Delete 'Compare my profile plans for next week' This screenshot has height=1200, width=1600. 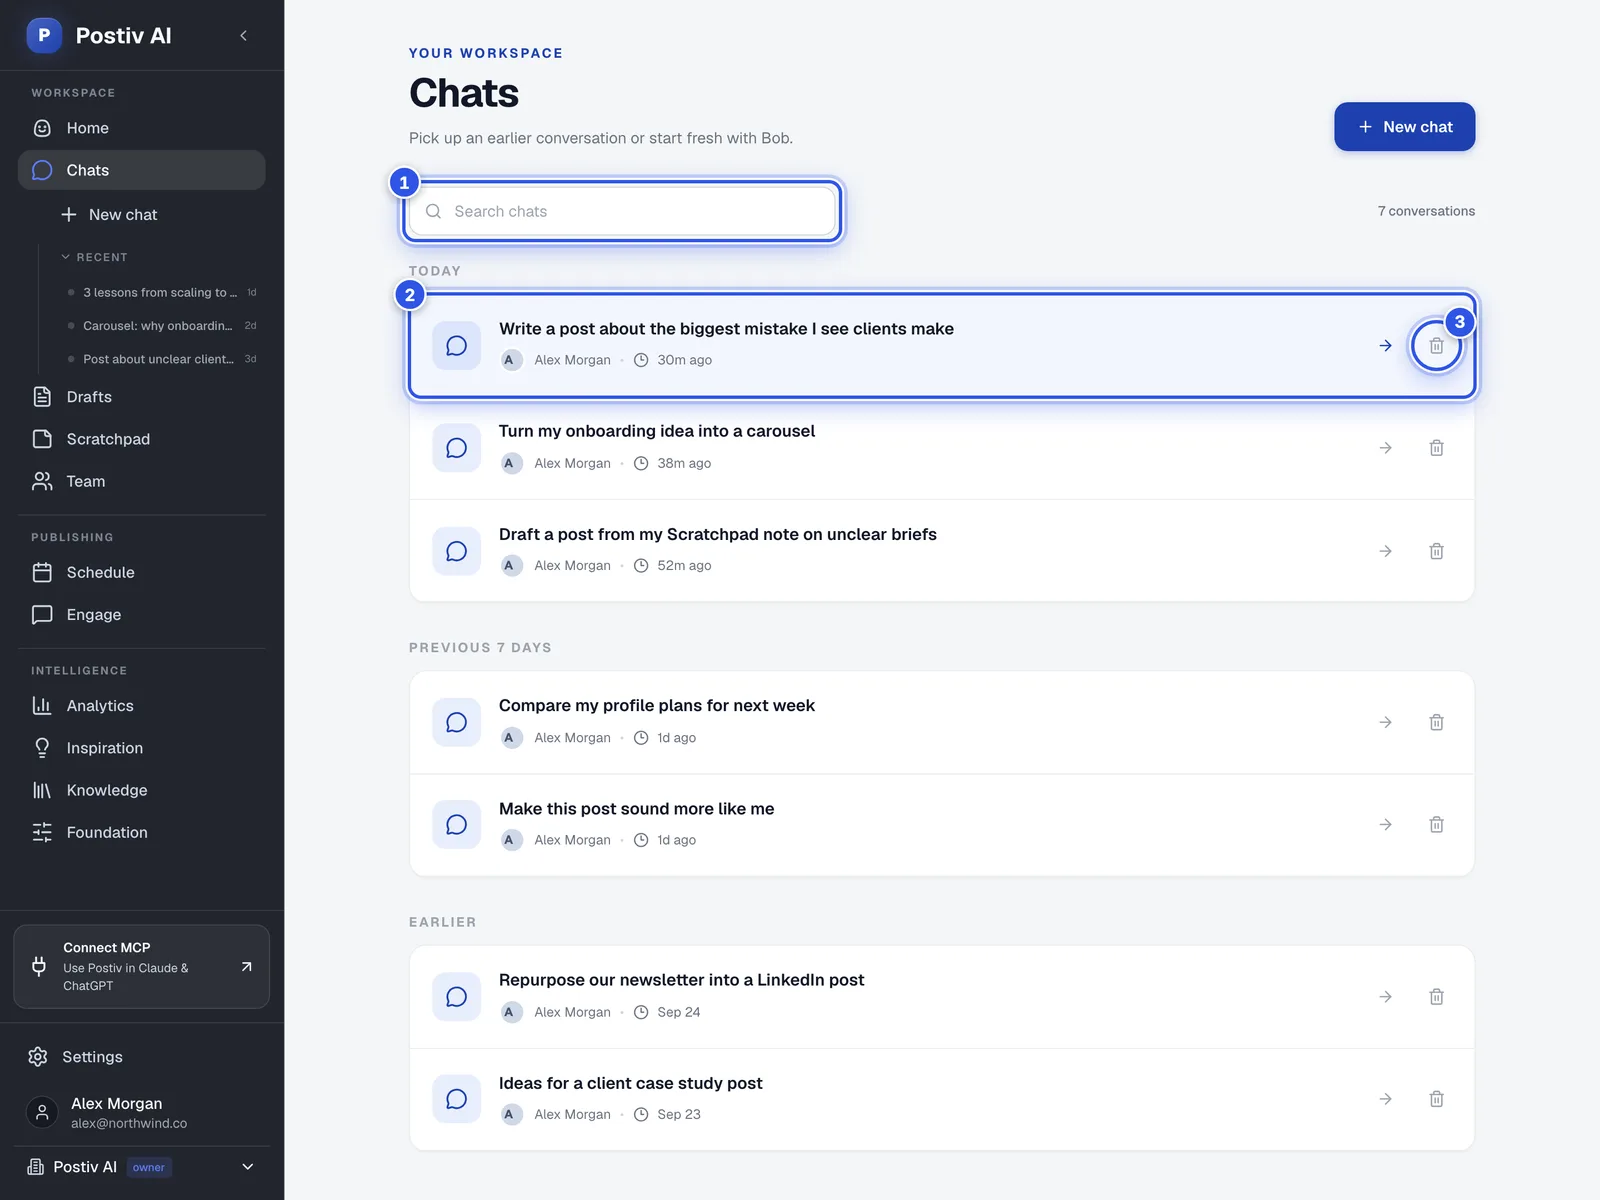[x=1436, y=722]
